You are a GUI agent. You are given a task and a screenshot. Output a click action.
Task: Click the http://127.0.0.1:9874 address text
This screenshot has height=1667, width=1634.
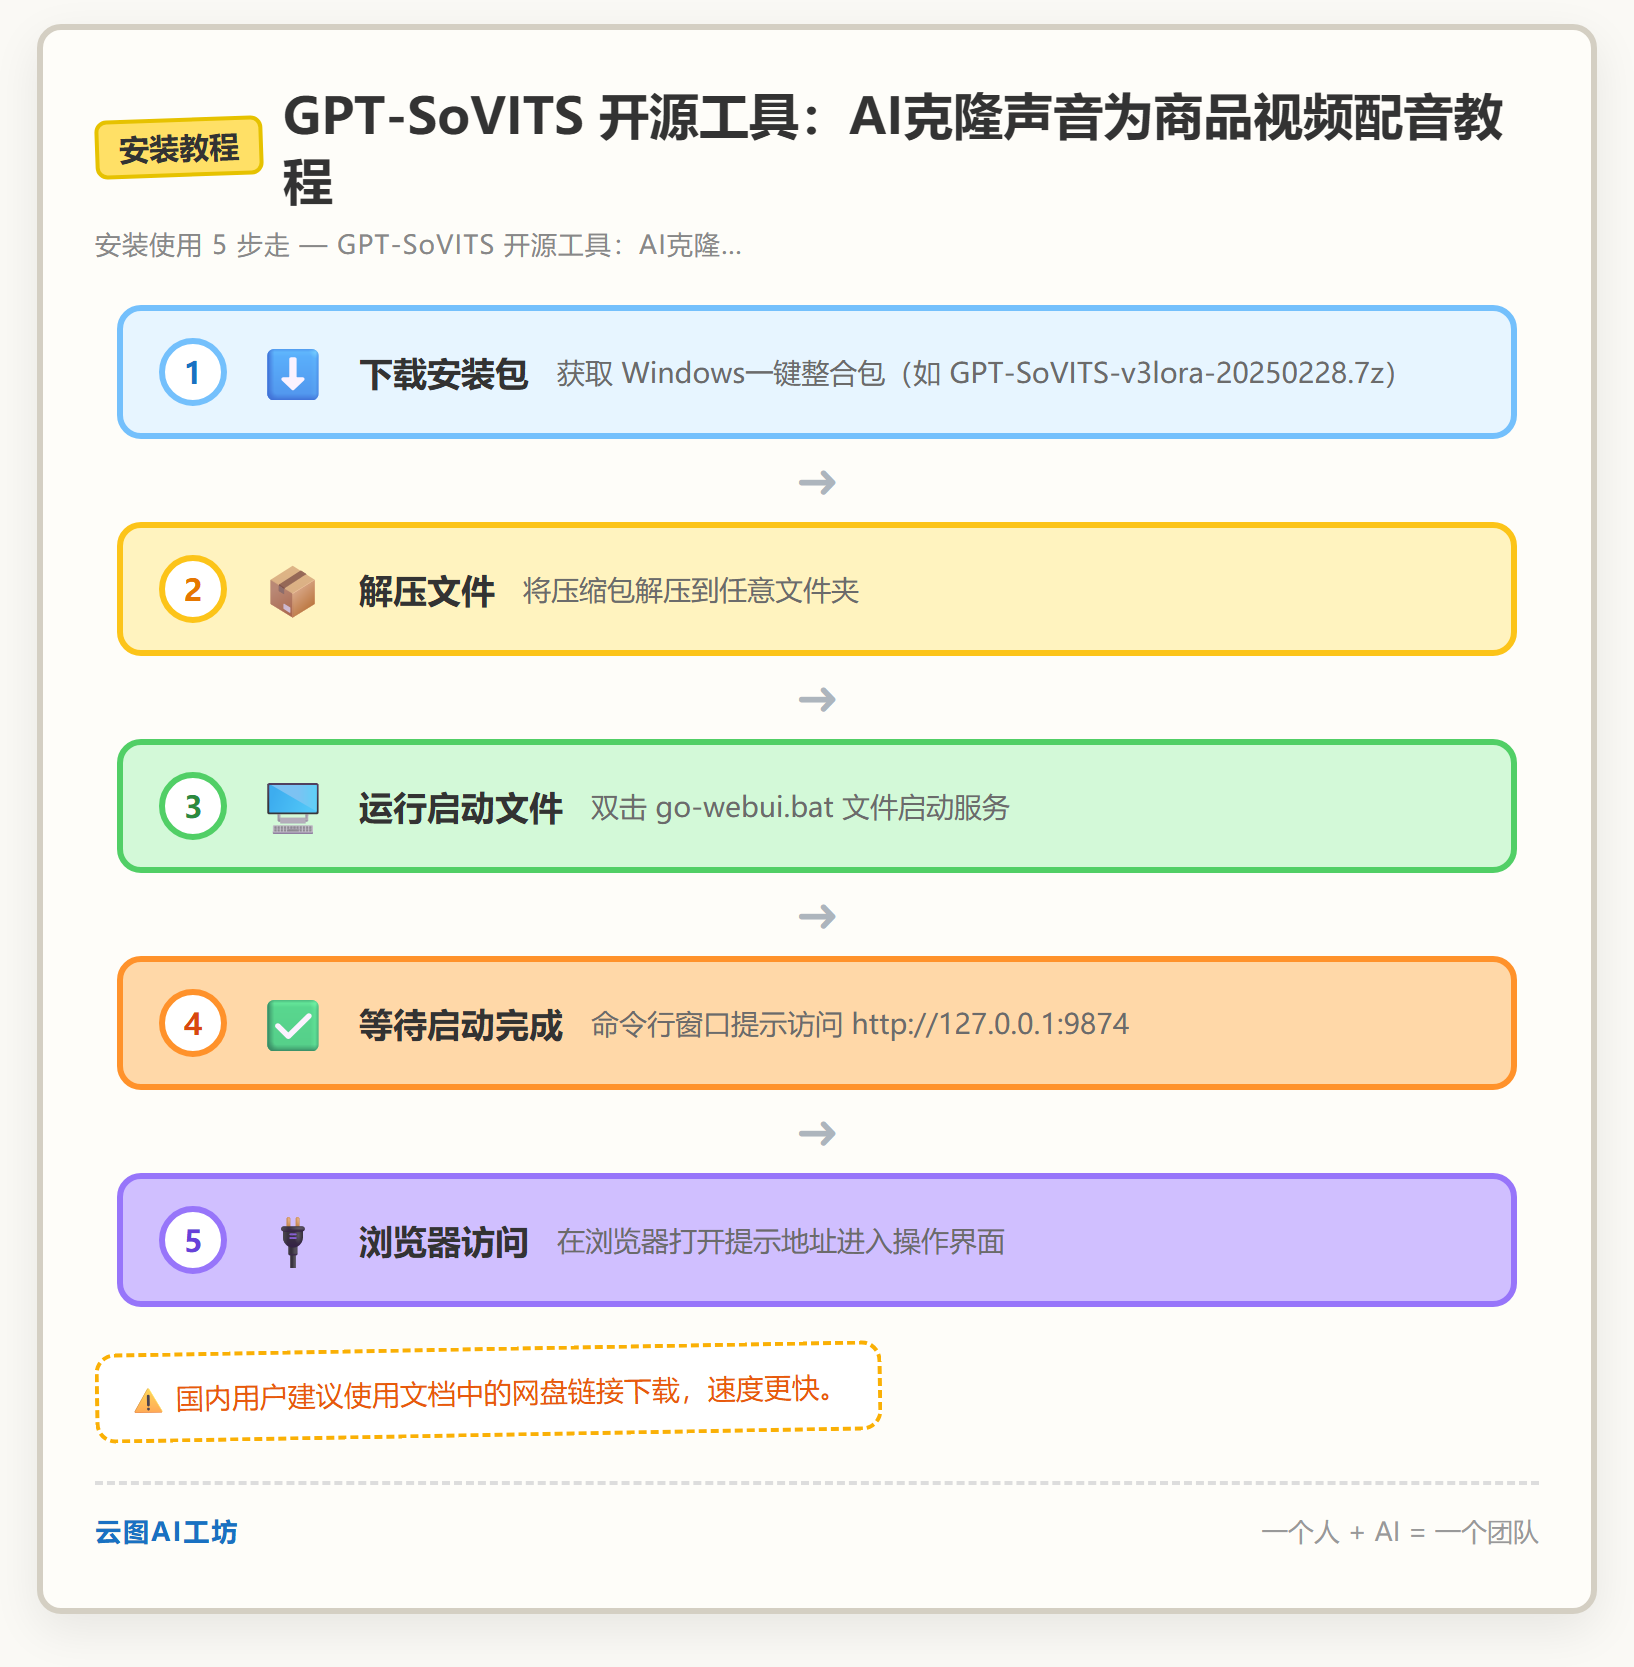click(x=990, y=1024)
